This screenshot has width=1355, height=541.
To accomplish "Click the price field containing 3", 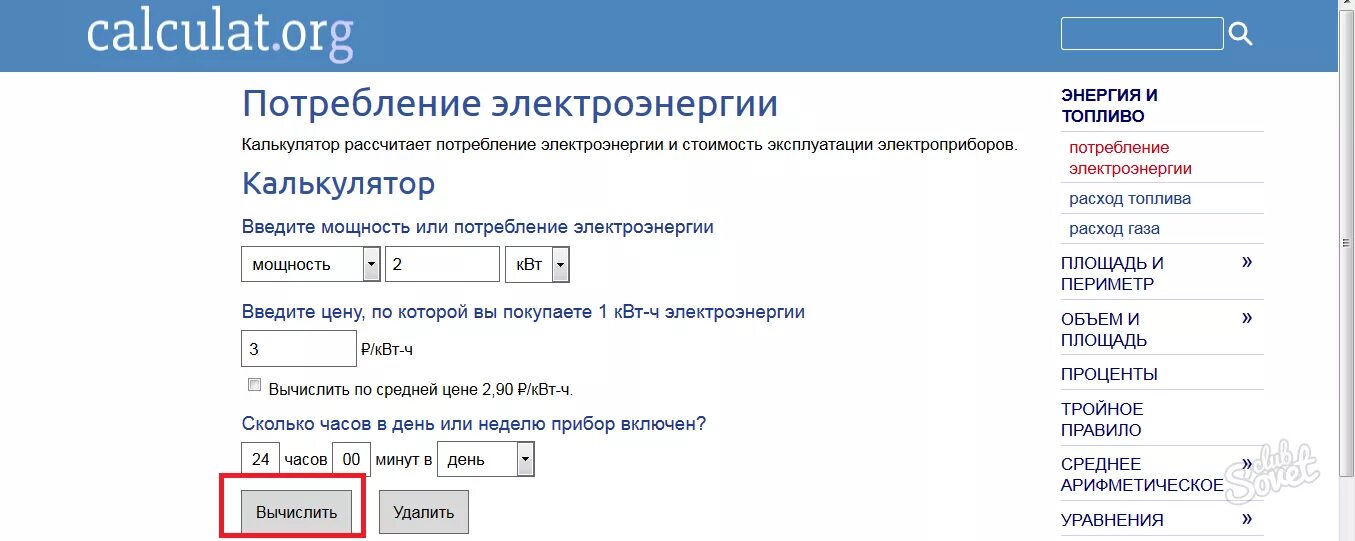I will click(299, 349).
